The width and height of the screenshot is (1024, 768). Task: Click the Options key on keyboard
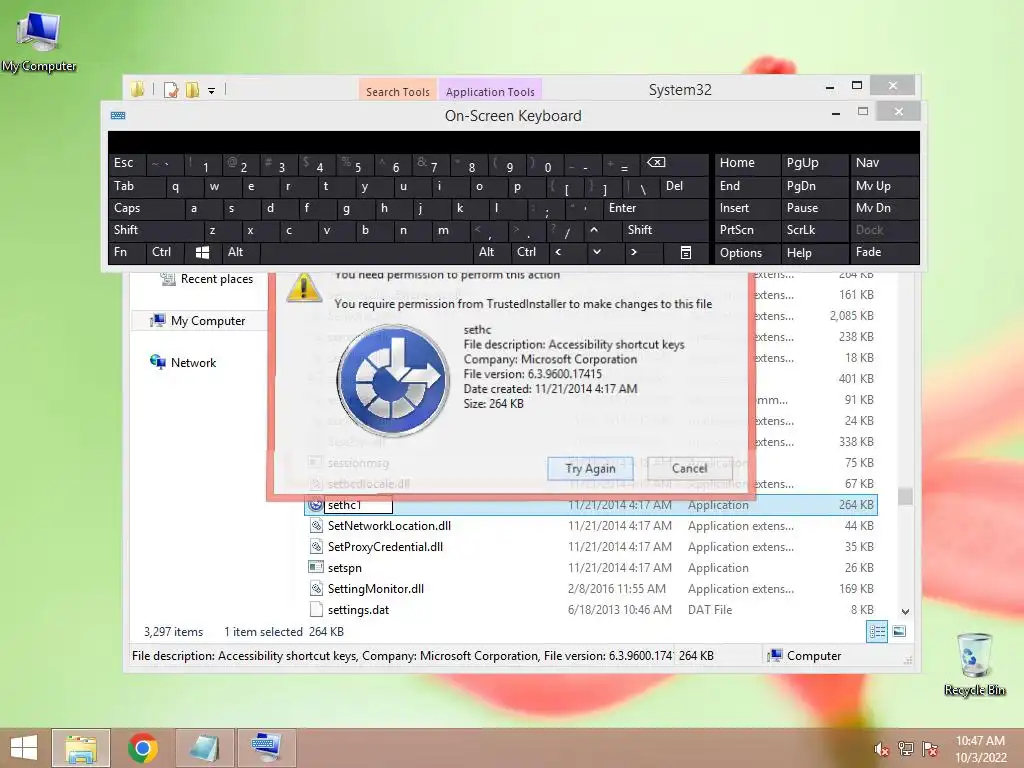pyautogui.click(x=747, y=252)
